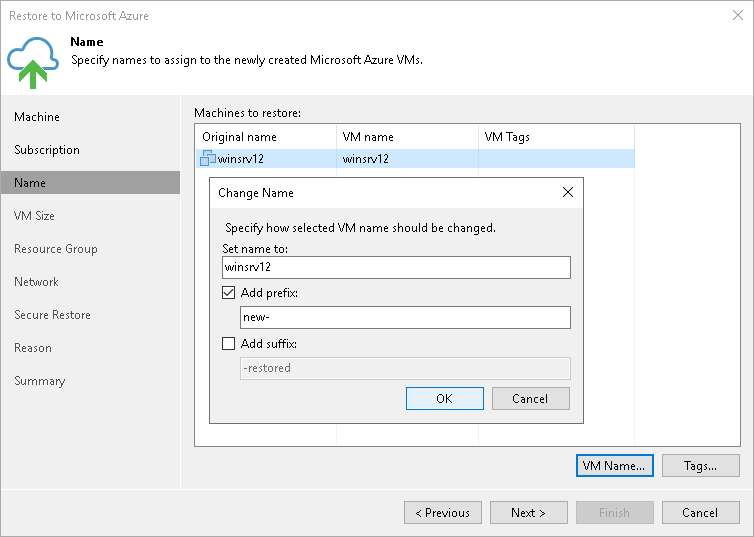
Task: Close the Restore to Microsoft Azure window
Action: point(738,15)
